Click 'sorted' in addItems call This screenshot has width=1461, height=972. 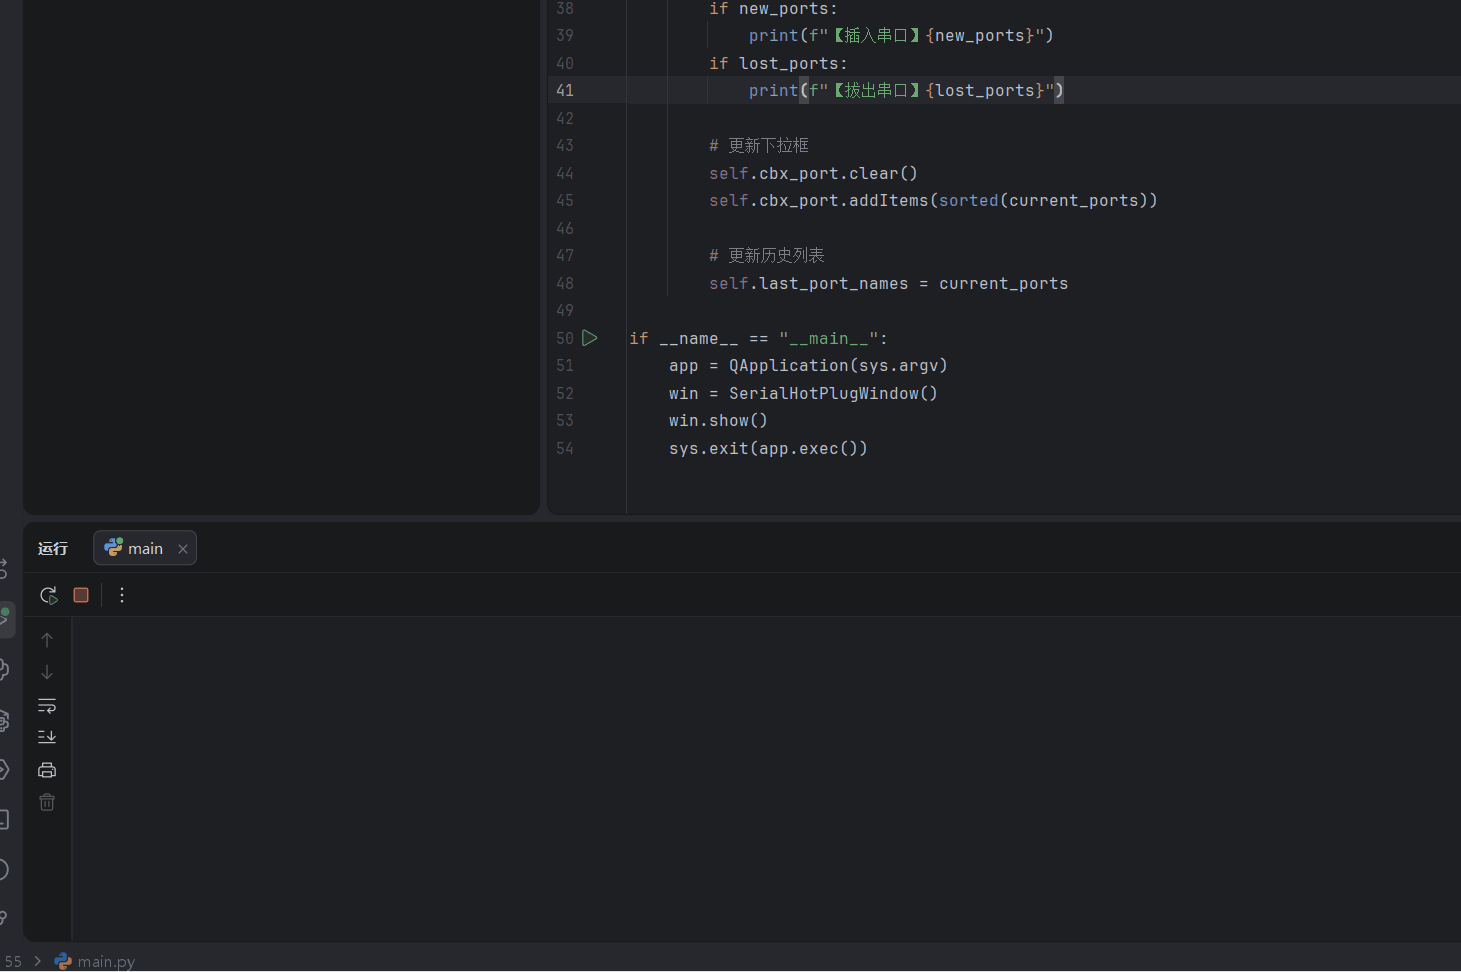[968, 201]
